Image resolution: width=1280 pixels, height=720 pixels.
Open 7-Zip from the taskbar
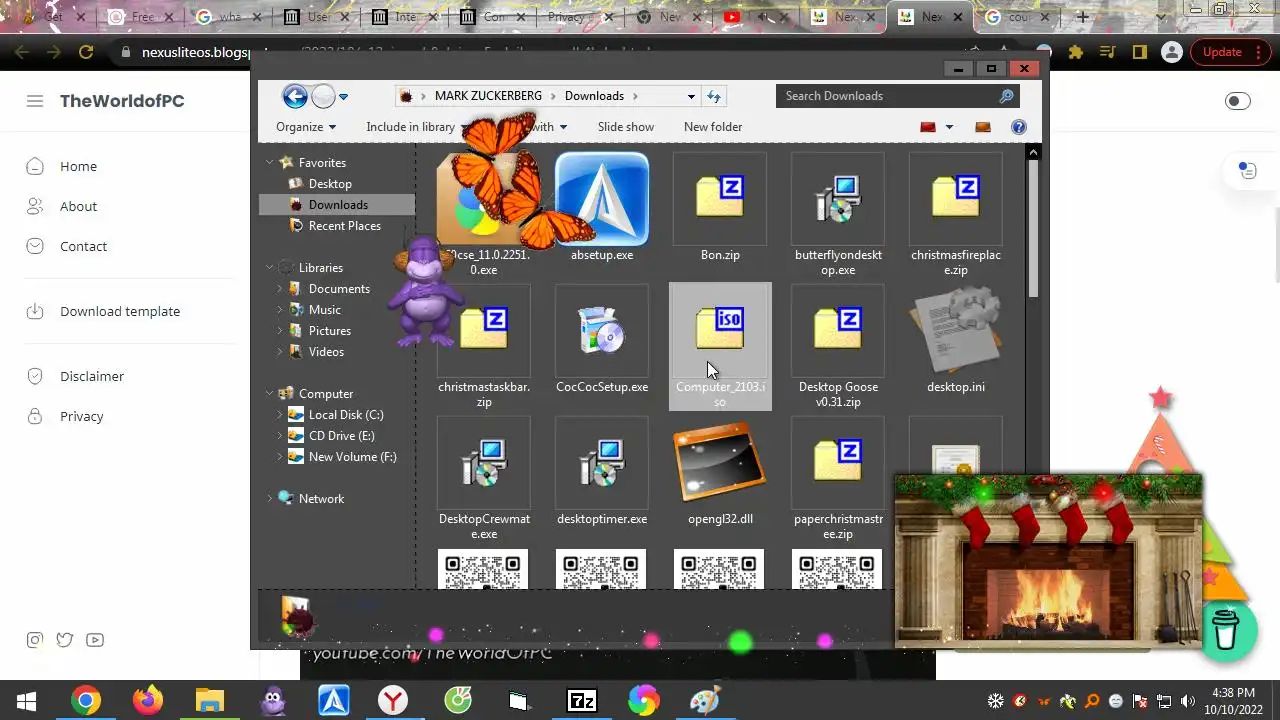tap(582, 701)
